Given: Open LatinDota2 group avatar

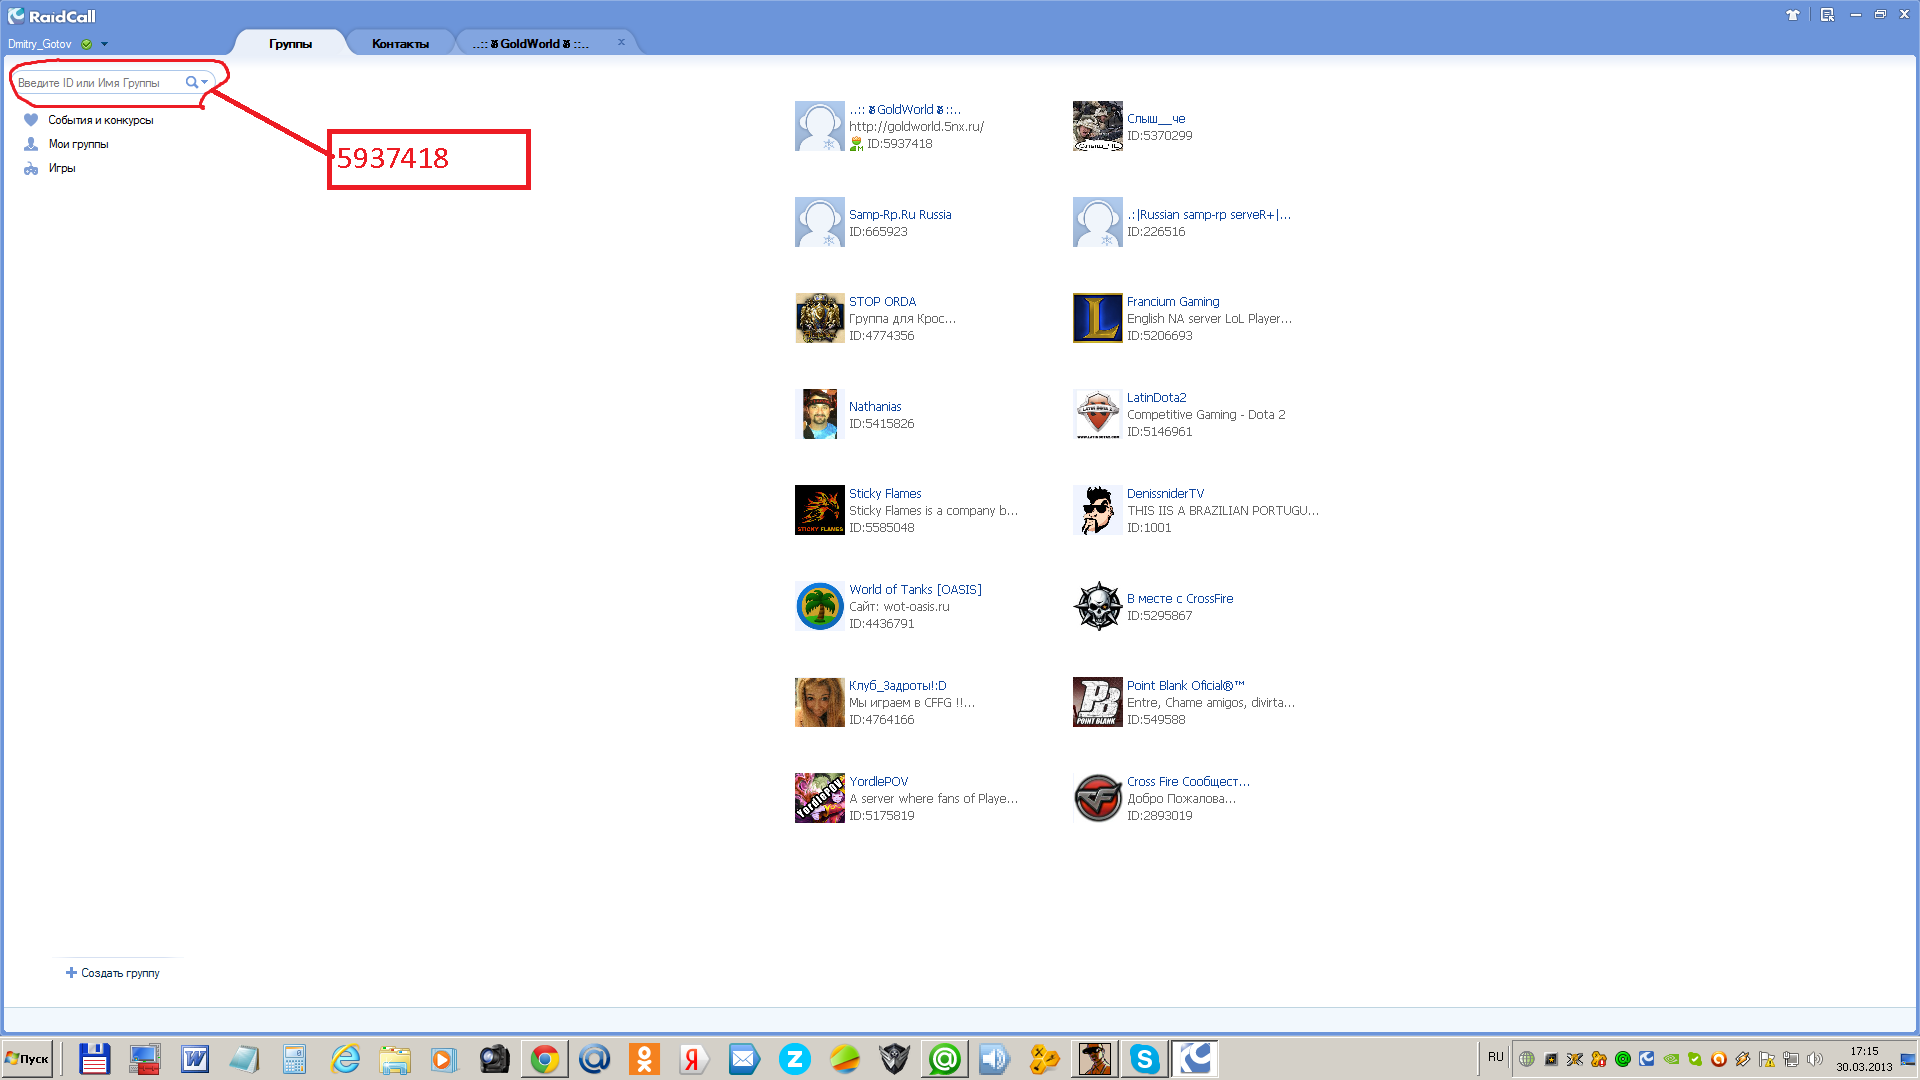Looking at the screenshot, I should pyautogui.click(x=1098, y=414).
